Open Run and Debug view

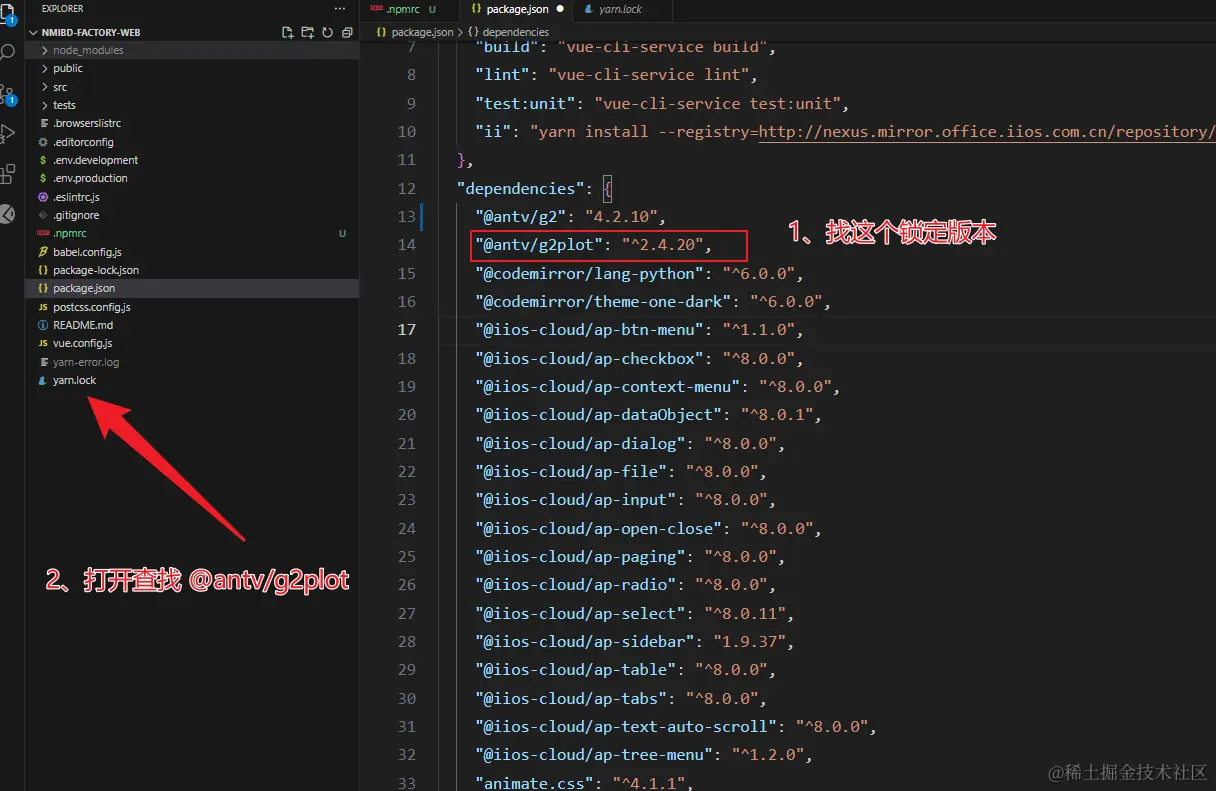pyautogui.click(x=9, y=133)
